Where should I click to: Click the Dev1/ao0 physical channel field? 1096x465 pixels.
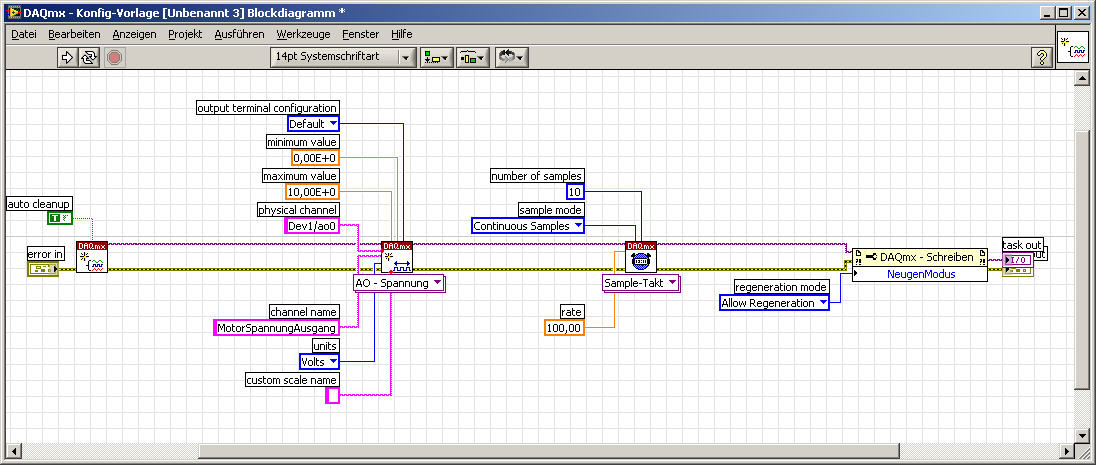[312, 225]
